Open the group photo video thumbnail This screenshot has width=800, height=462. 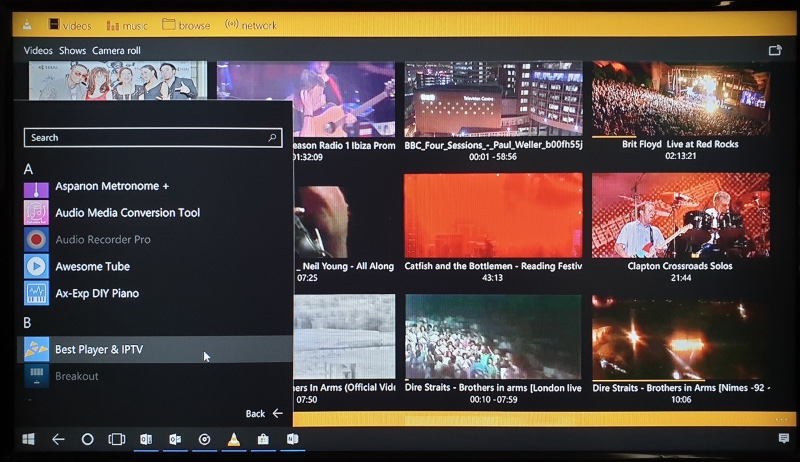[118, 81]
